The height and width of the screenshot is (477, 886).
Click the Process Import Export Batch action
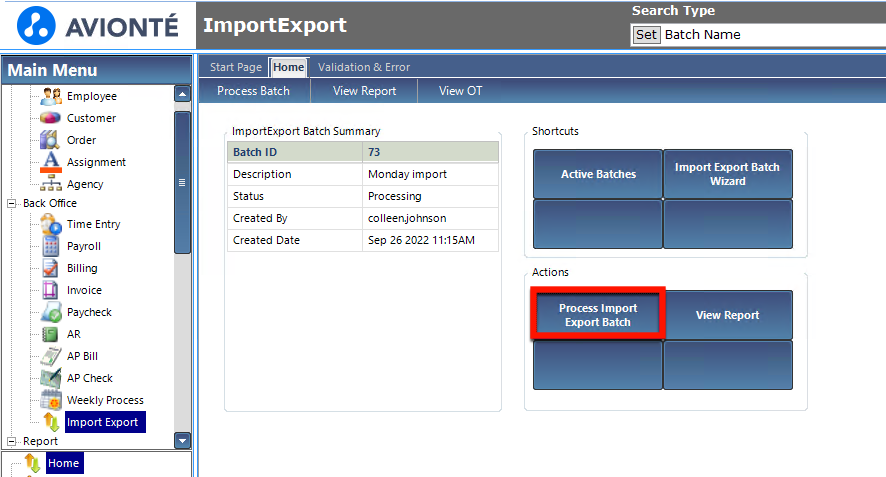pyautogui.click(x=598, y=315)
